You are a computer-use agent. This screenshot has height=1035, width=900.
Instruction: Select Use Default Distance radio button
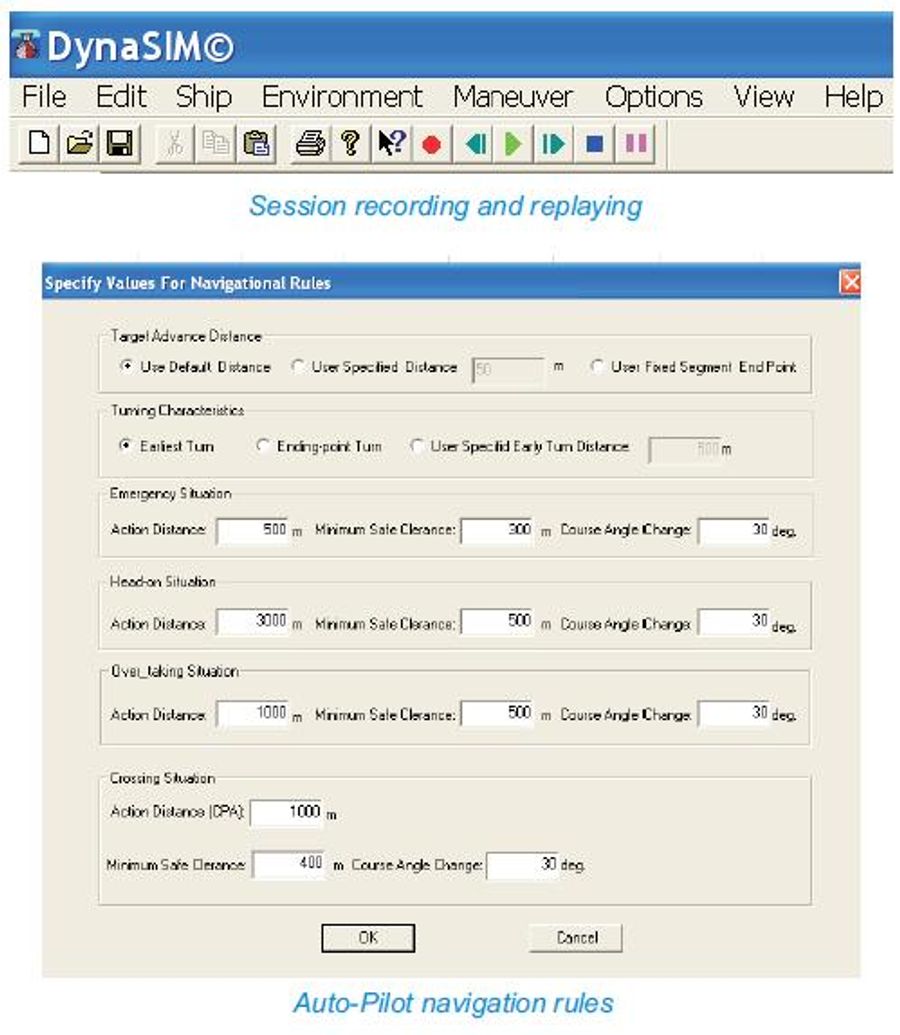click(x=127, y=367)
